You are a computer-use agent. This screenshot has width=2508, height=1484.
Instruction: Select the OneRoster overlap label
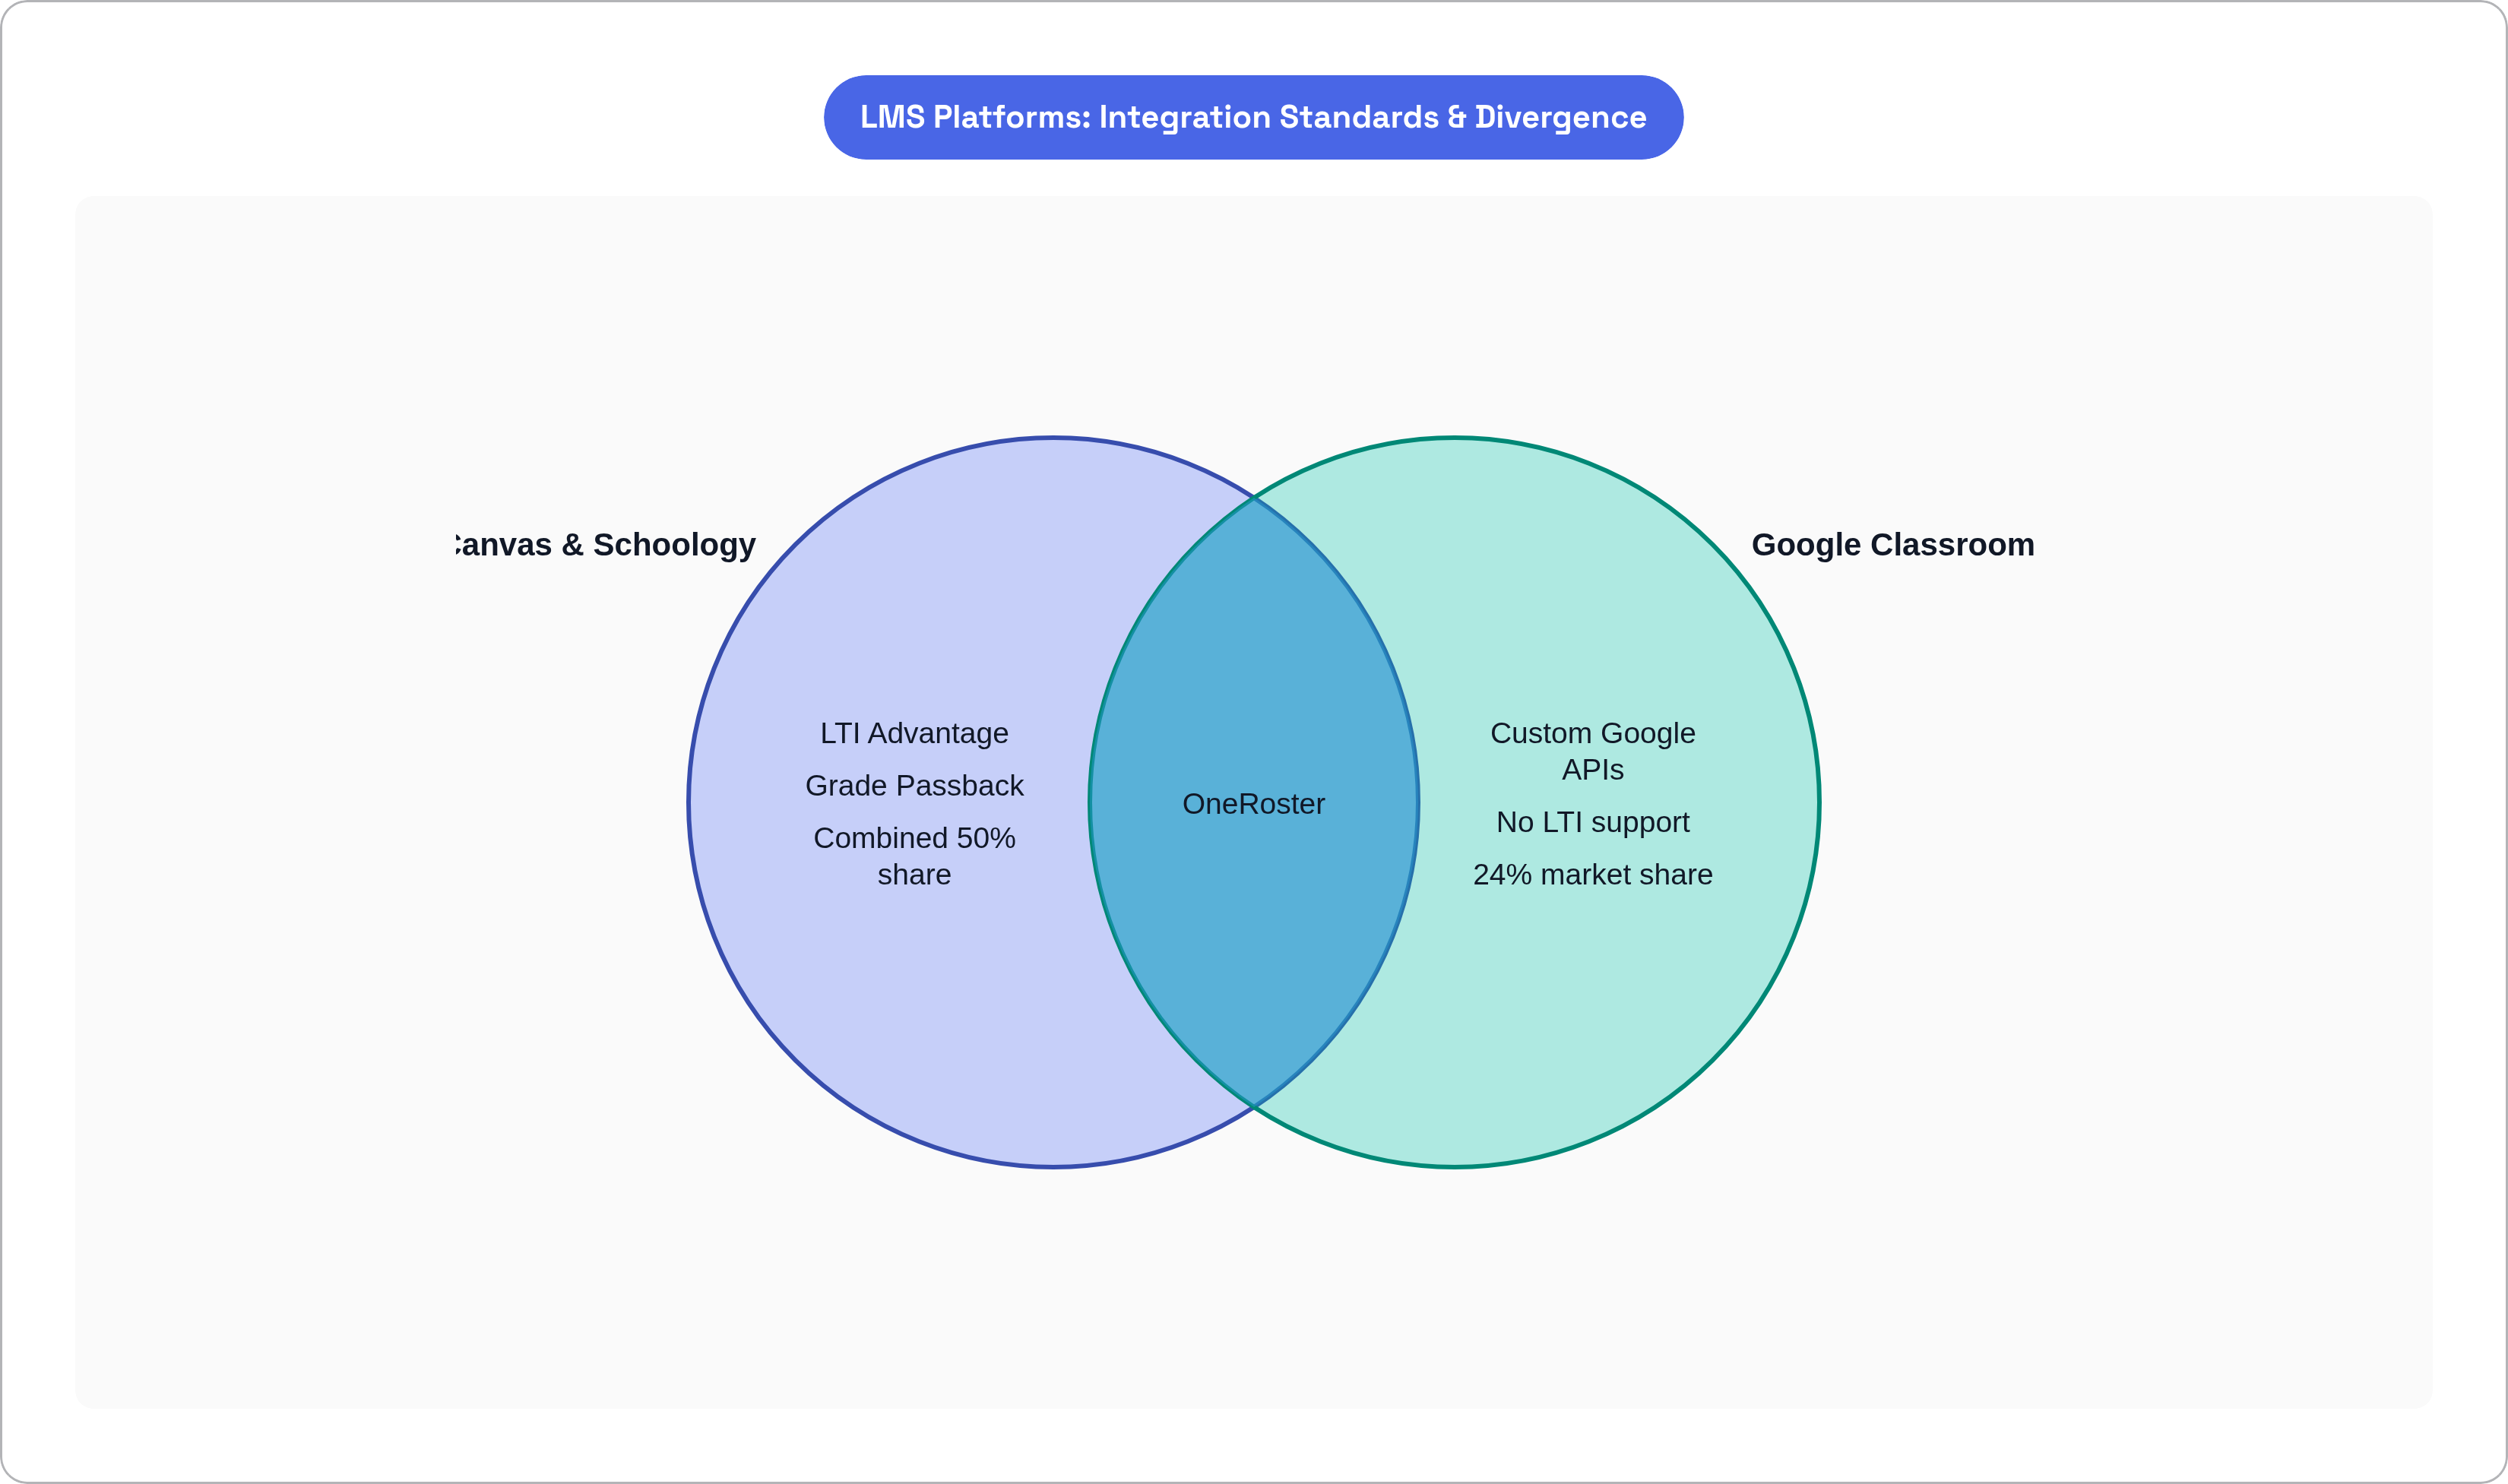(x=1253, y=803)
